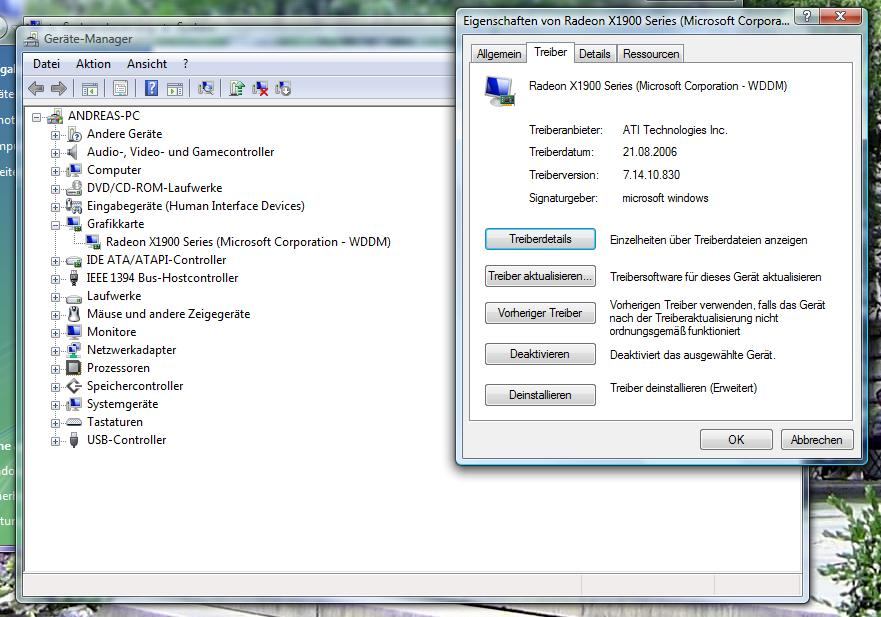Screen dimensions: 881x617
Task: Select the Treiber tab
Action: [x=550, y=52]
